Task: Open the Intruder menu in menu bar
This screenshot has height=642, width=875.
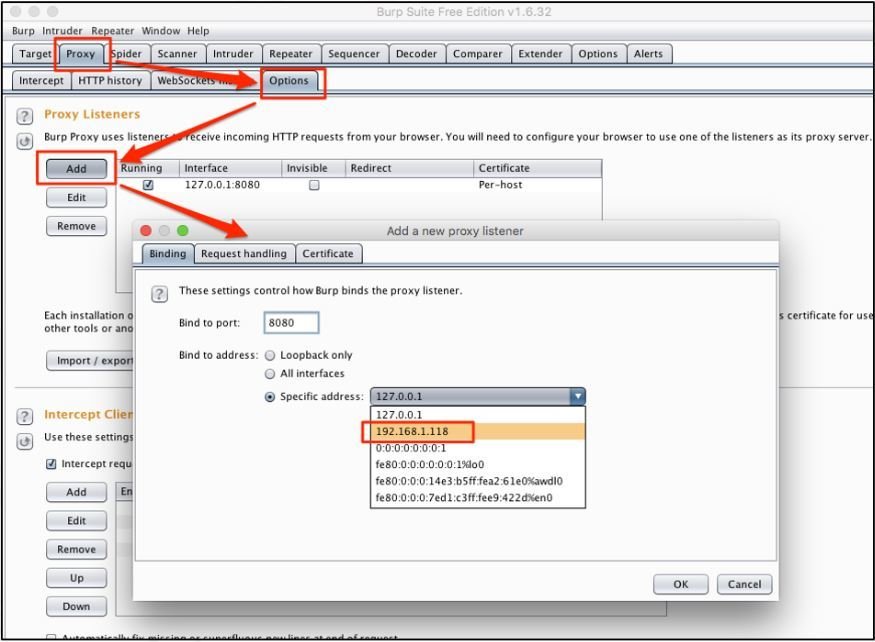Action: 62,31
